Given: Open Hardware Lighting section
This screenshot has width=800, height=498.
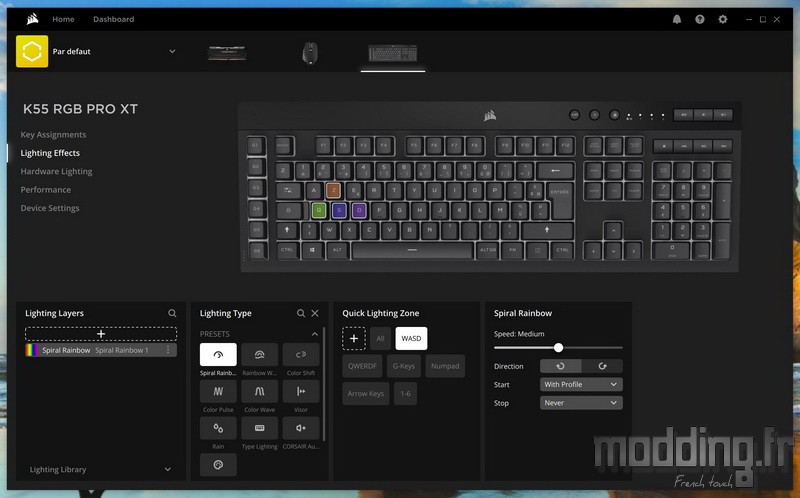Looking at the screenshot, I should [56, 171].
